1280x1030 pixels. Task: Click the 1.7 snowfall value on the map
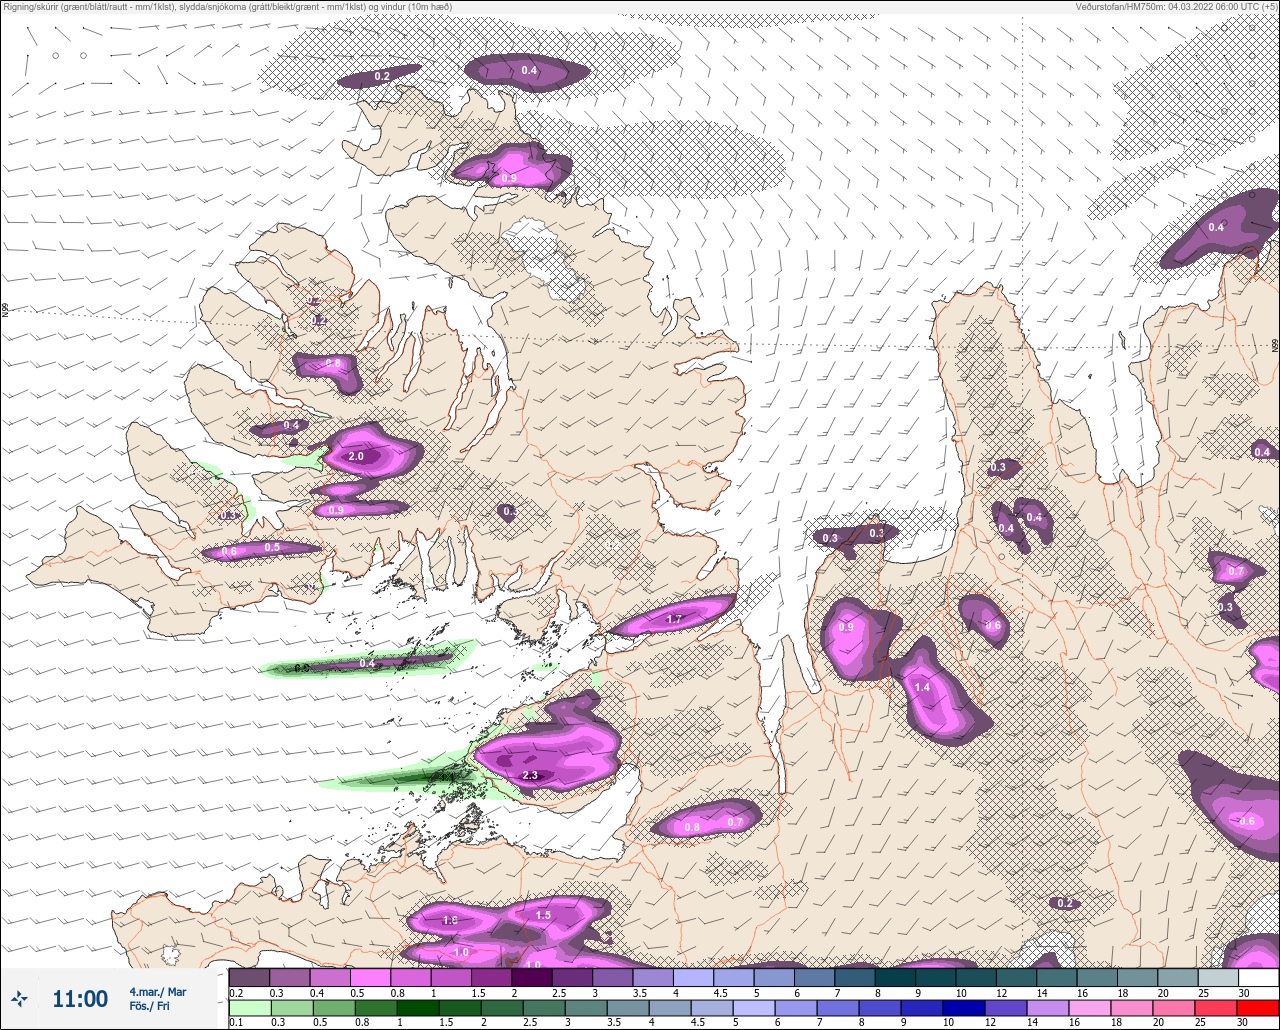674,619
